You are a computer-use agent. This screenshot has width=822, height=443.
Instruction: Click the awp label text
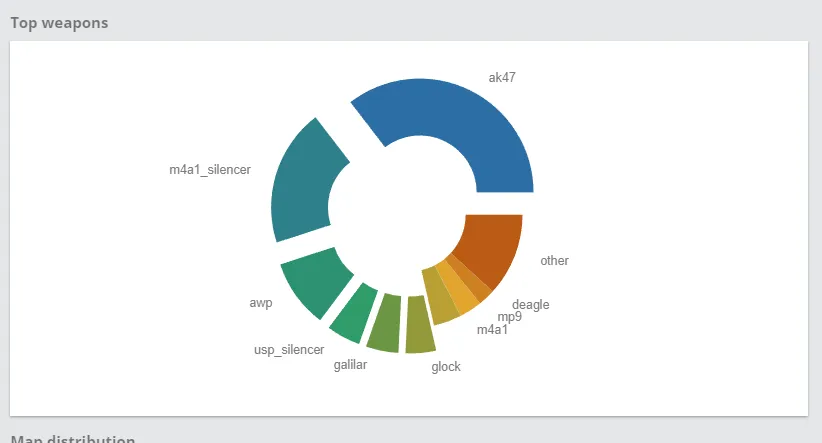[x=261, y=303]
